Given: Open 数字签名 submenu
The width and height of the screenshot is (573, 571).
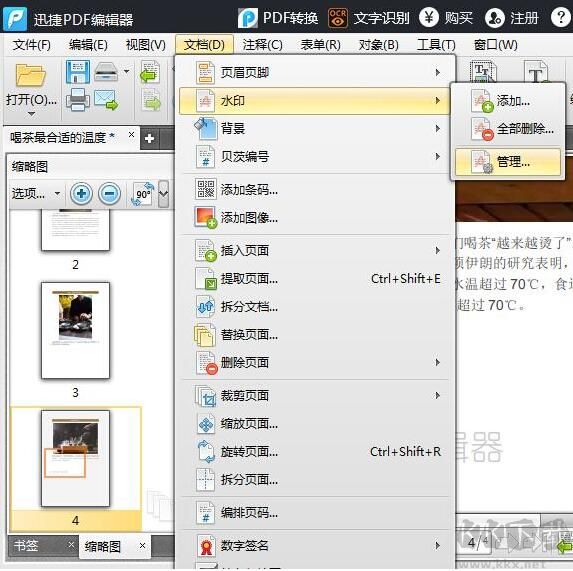Looking at the screenshot, I should [x=314, y=546].
